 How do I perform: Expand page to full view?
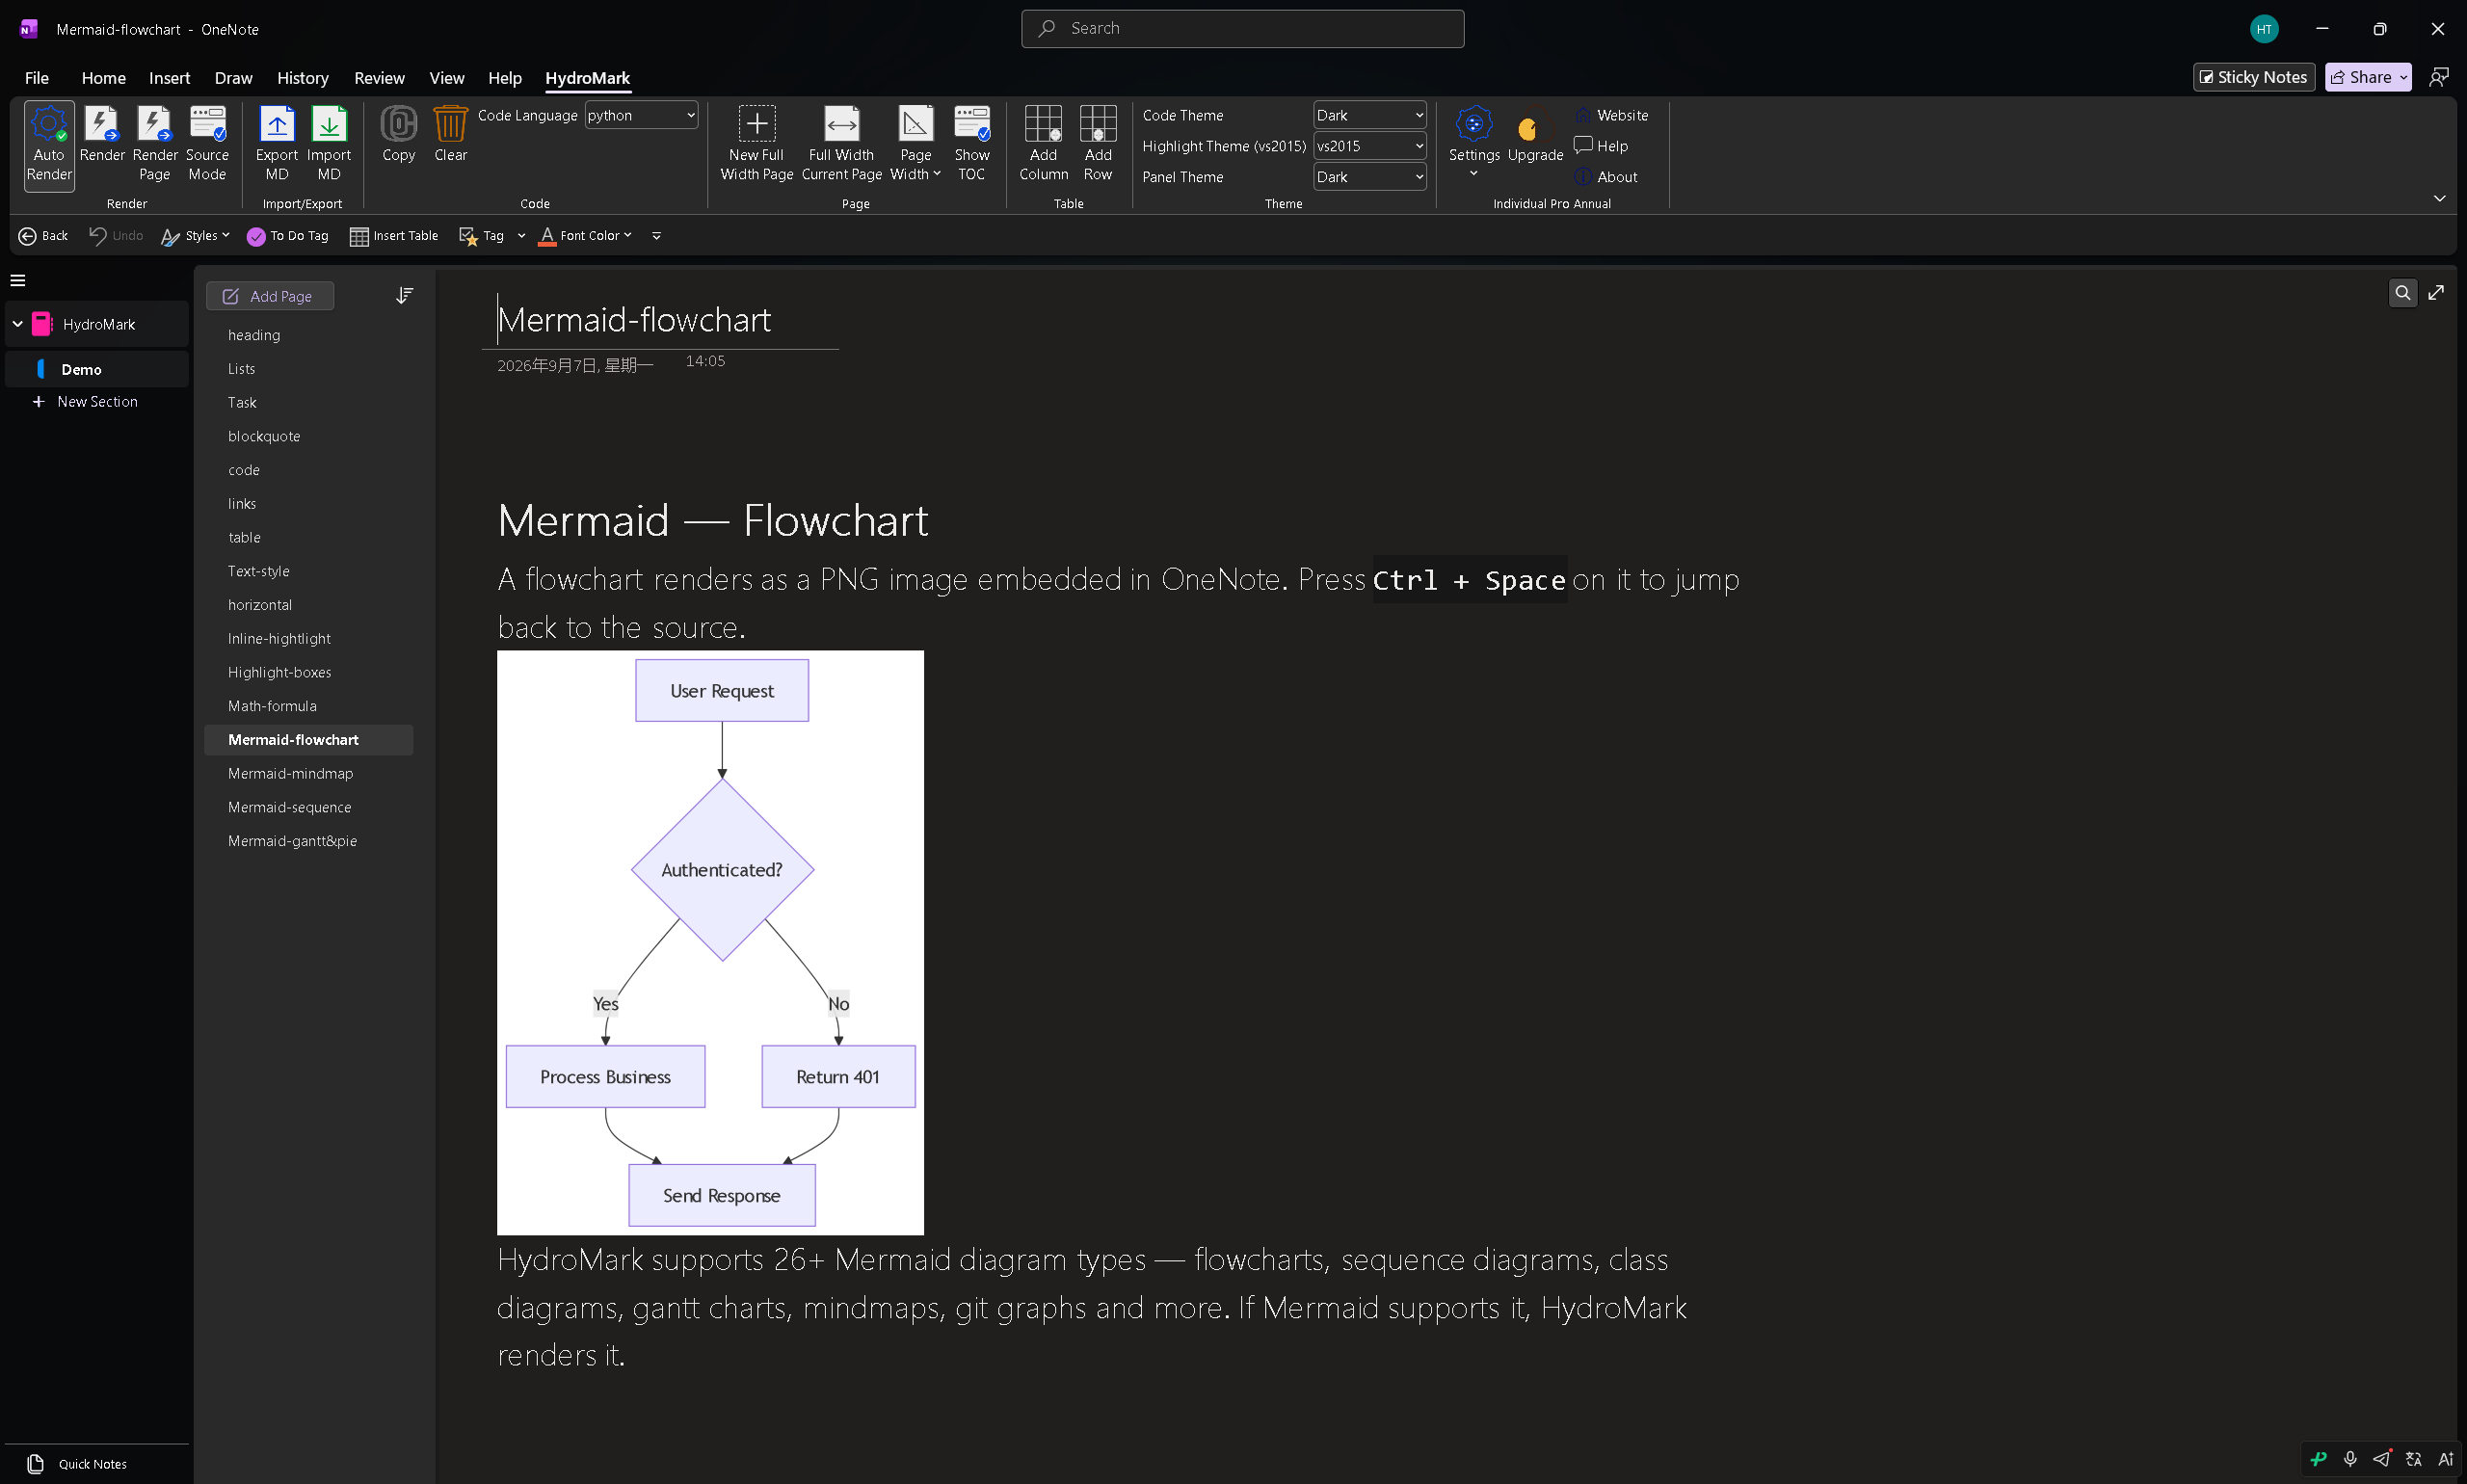click(2436, 293)
